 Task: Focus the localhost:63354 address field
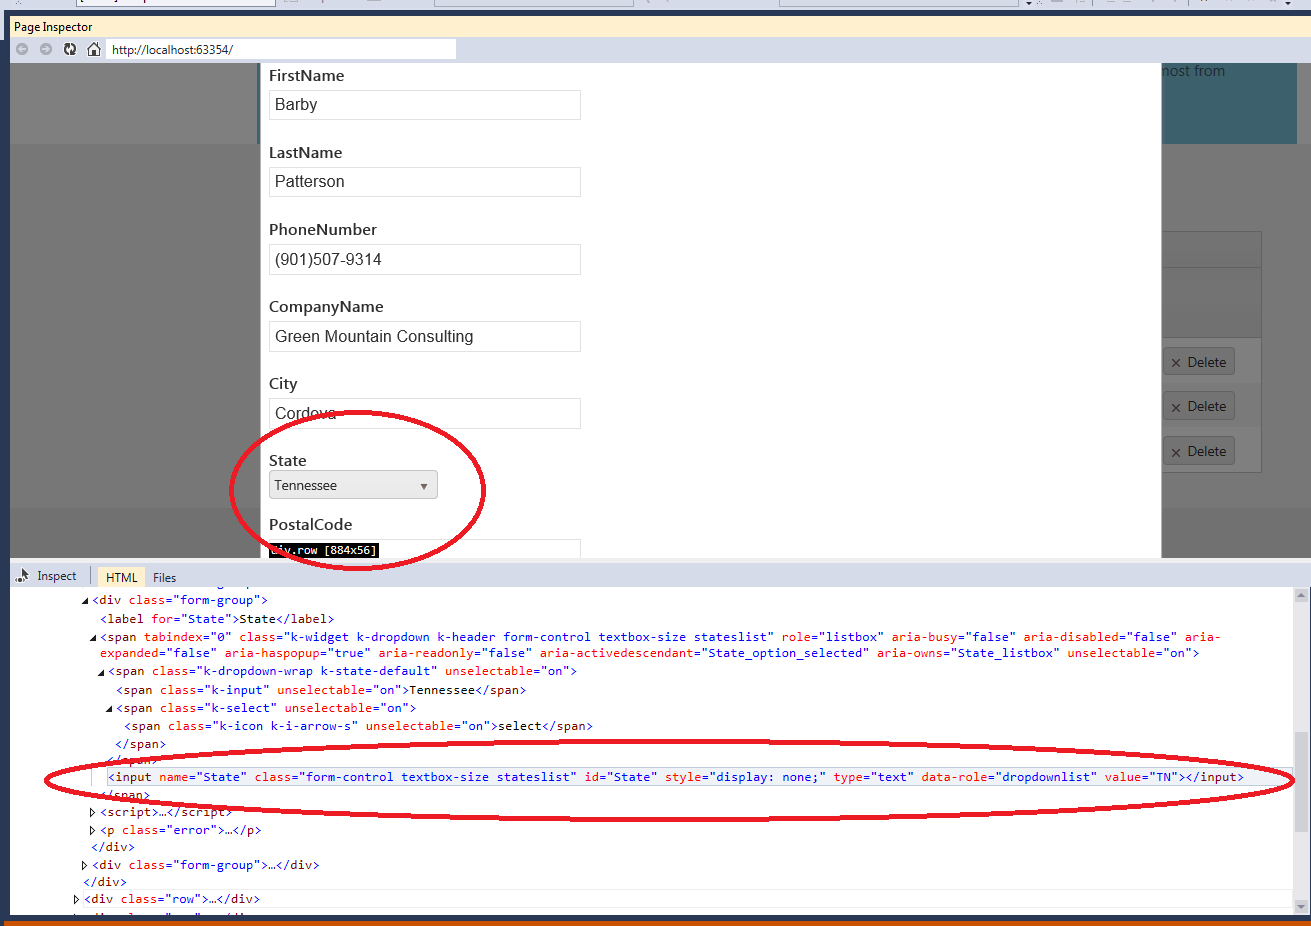(x=281, y=49)
